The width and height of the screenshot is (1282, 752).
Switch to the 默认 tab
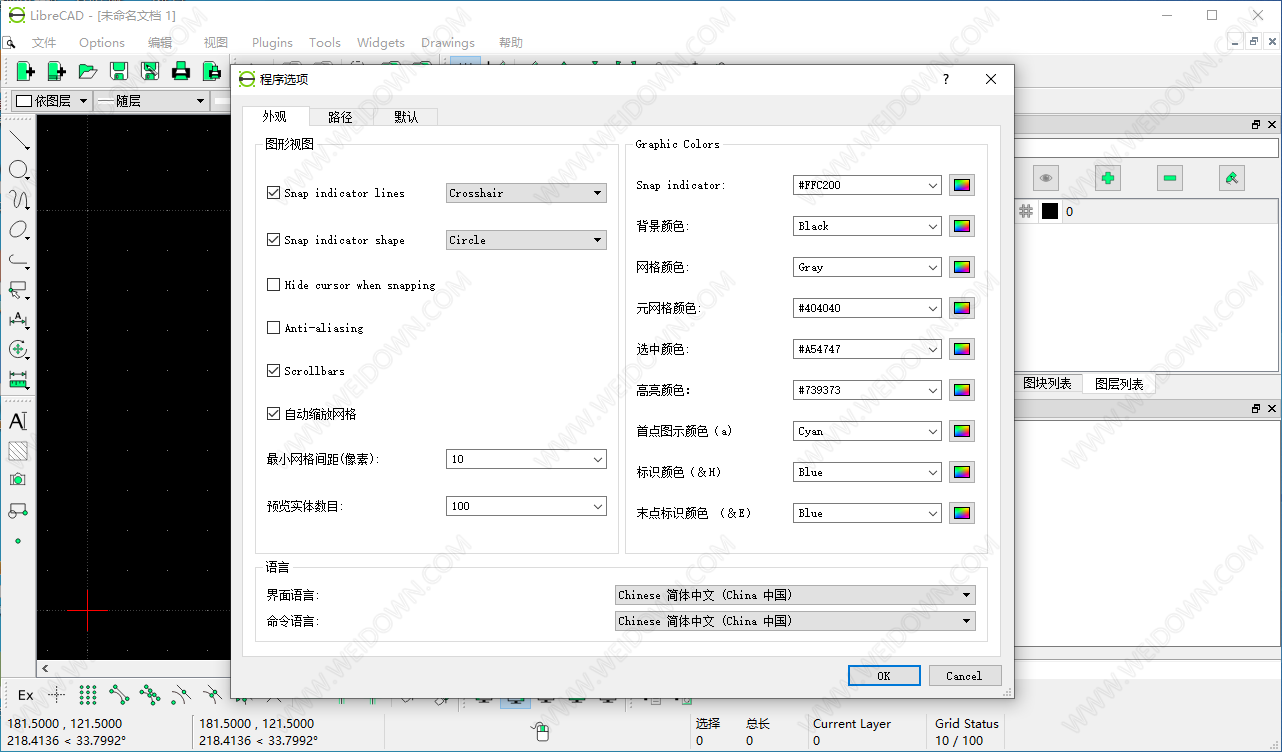[x=406, y=117]
